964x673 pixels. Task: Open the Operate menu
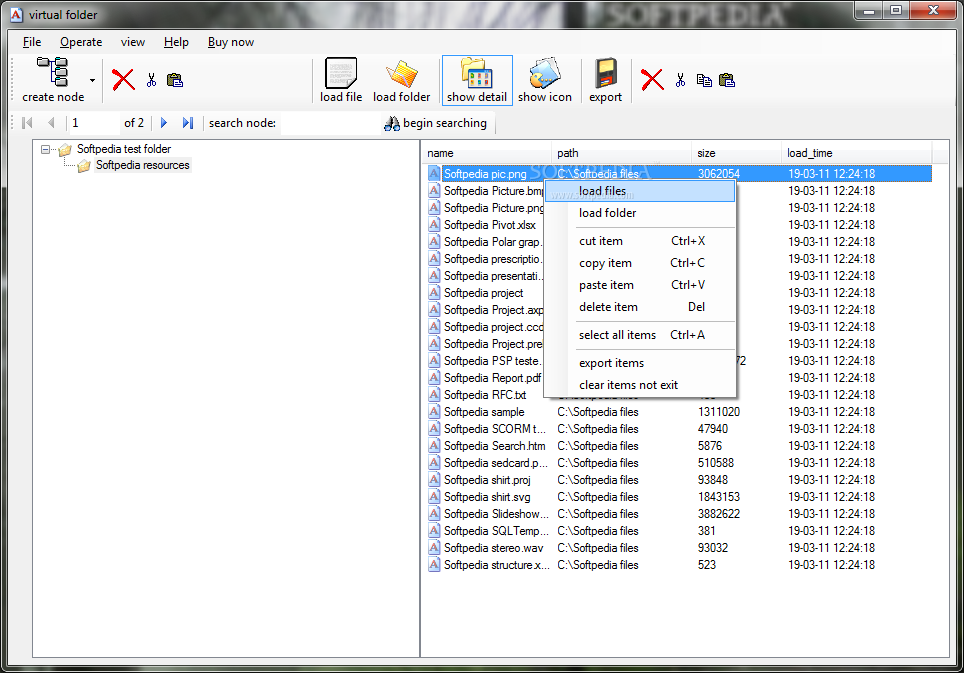81,42
